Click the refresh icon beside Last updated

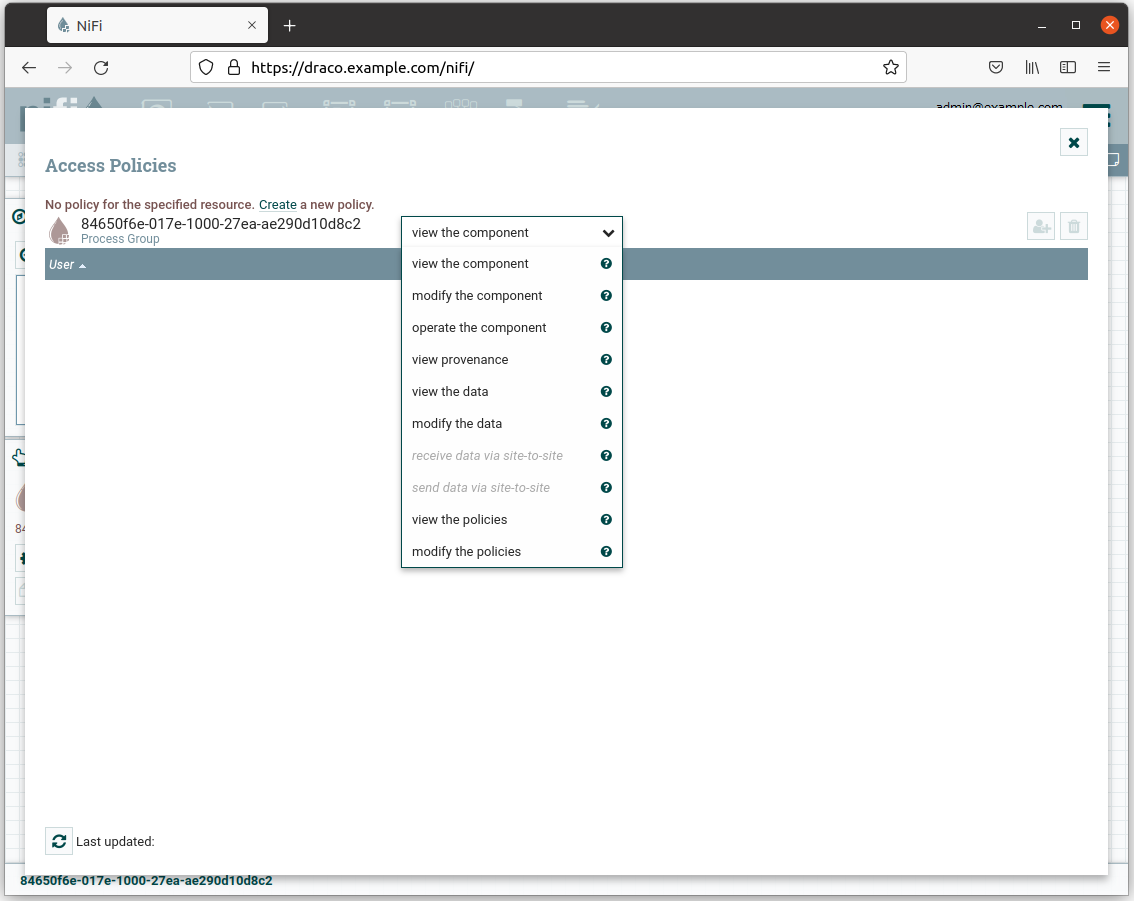(59, 841)
